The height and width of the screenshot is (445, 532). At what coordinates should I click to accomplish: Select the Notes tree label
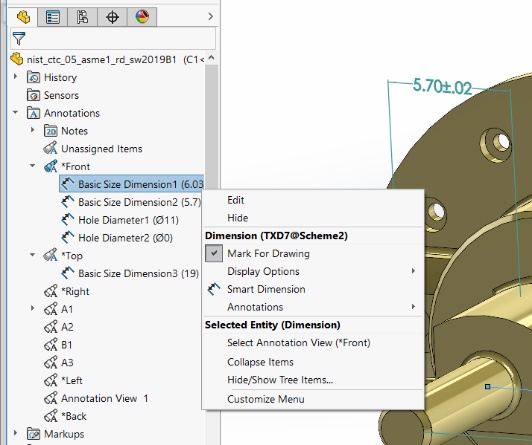point(74,131)
